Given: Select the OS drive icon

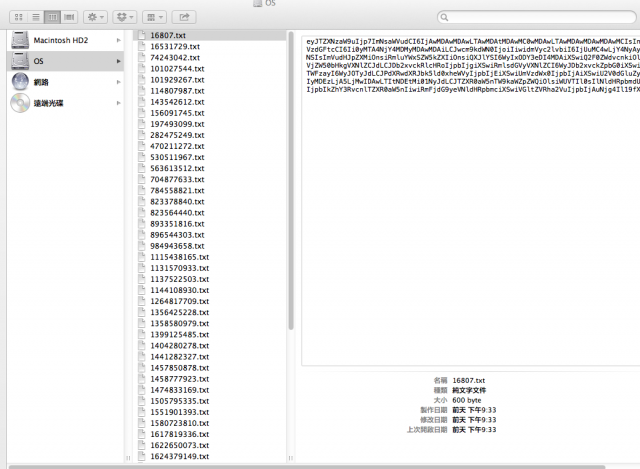Looking at the screenshot, I should click(x=20, y=61).
